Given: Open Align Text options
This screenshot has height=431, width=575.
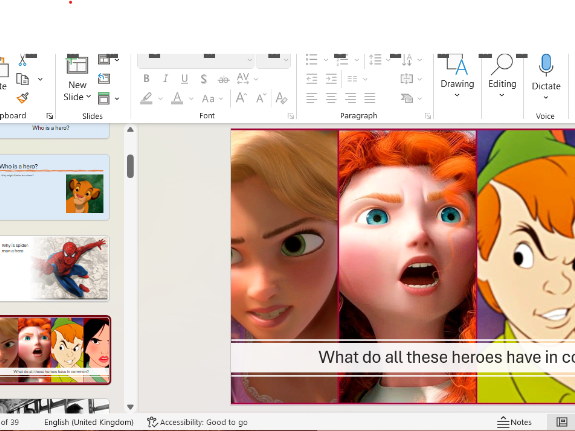Looking at the screenshot, I should point(411,79).
